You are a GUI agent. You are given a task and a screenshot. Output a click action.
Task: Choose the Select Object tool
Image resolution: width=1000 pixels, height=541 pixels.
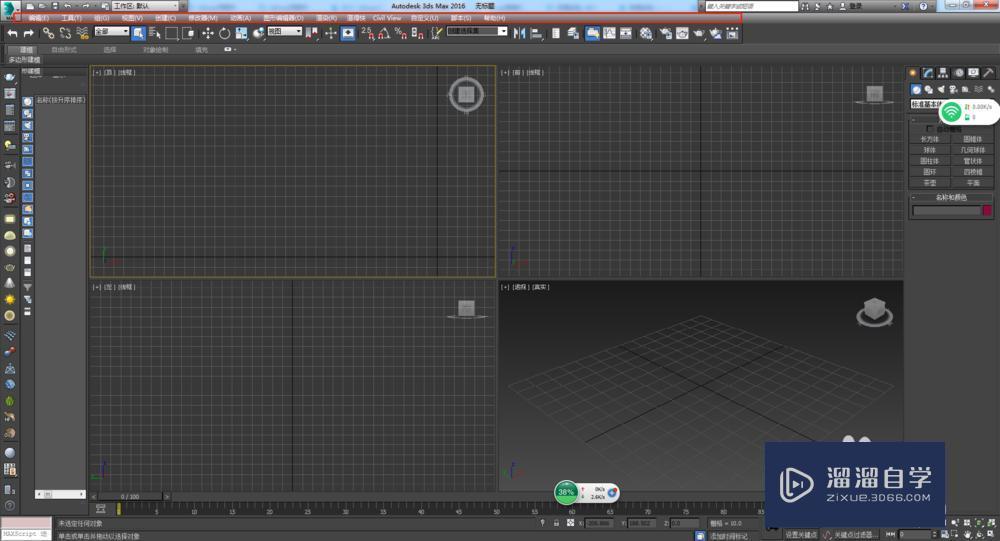(138, 33)
